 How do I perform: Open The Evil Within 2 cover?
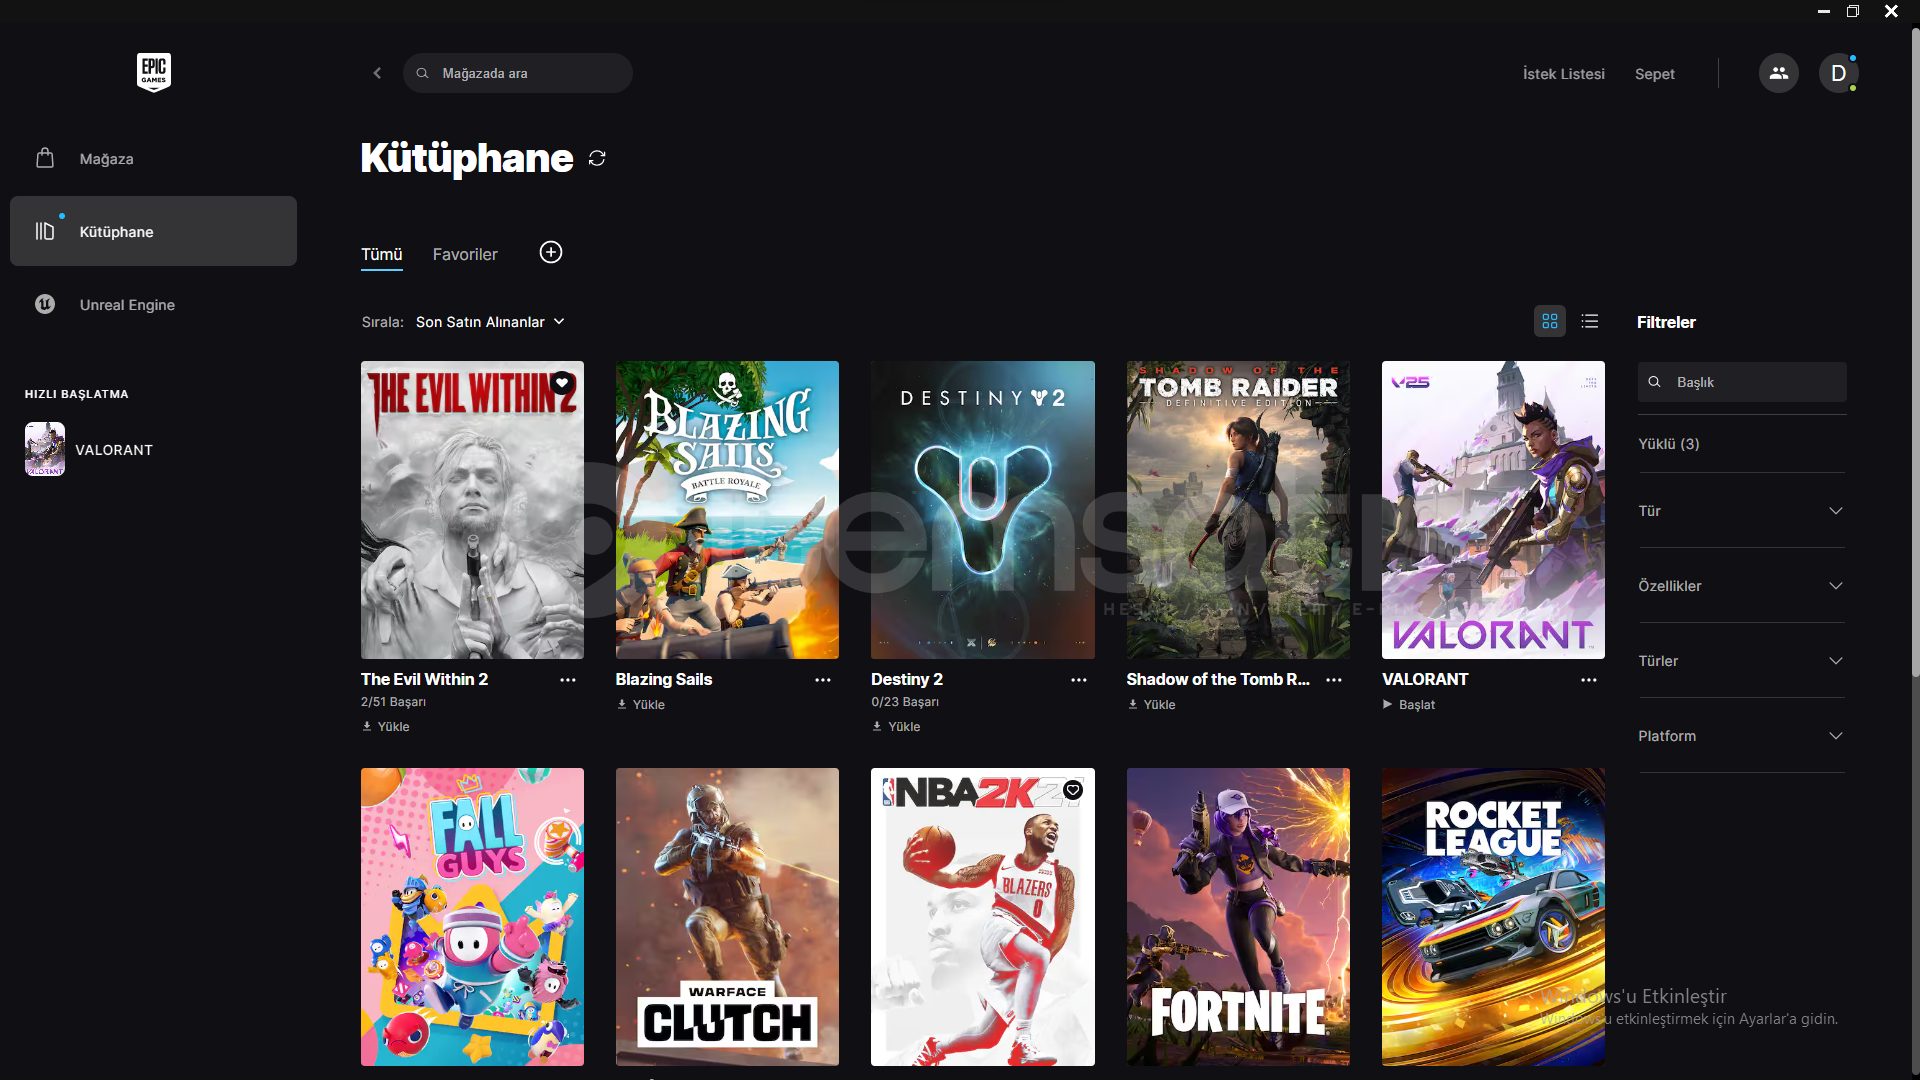(472, 510)
